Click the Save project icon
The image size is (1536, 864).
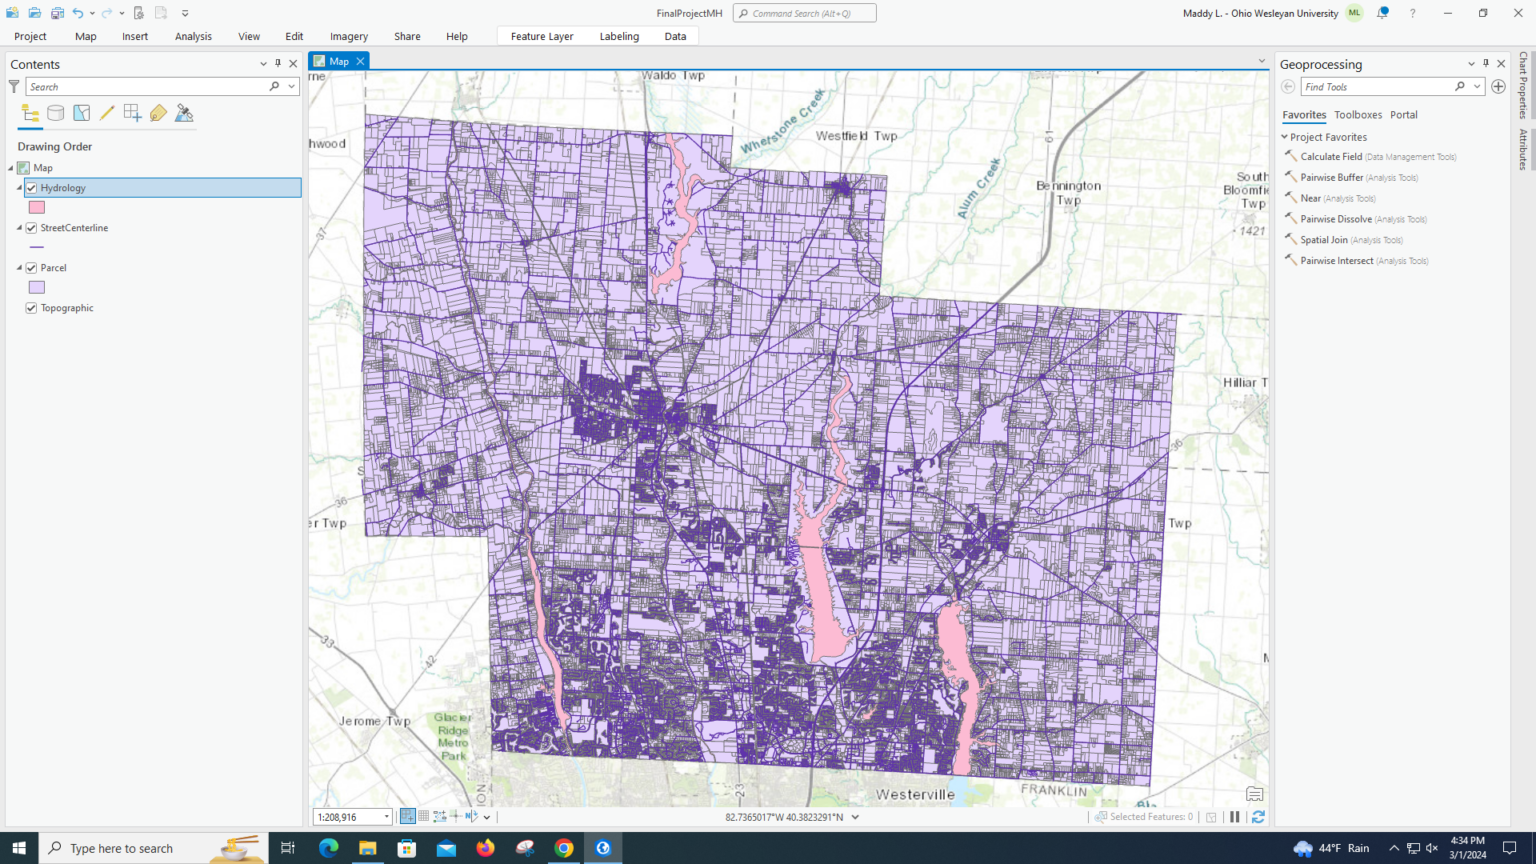[56, 13]
